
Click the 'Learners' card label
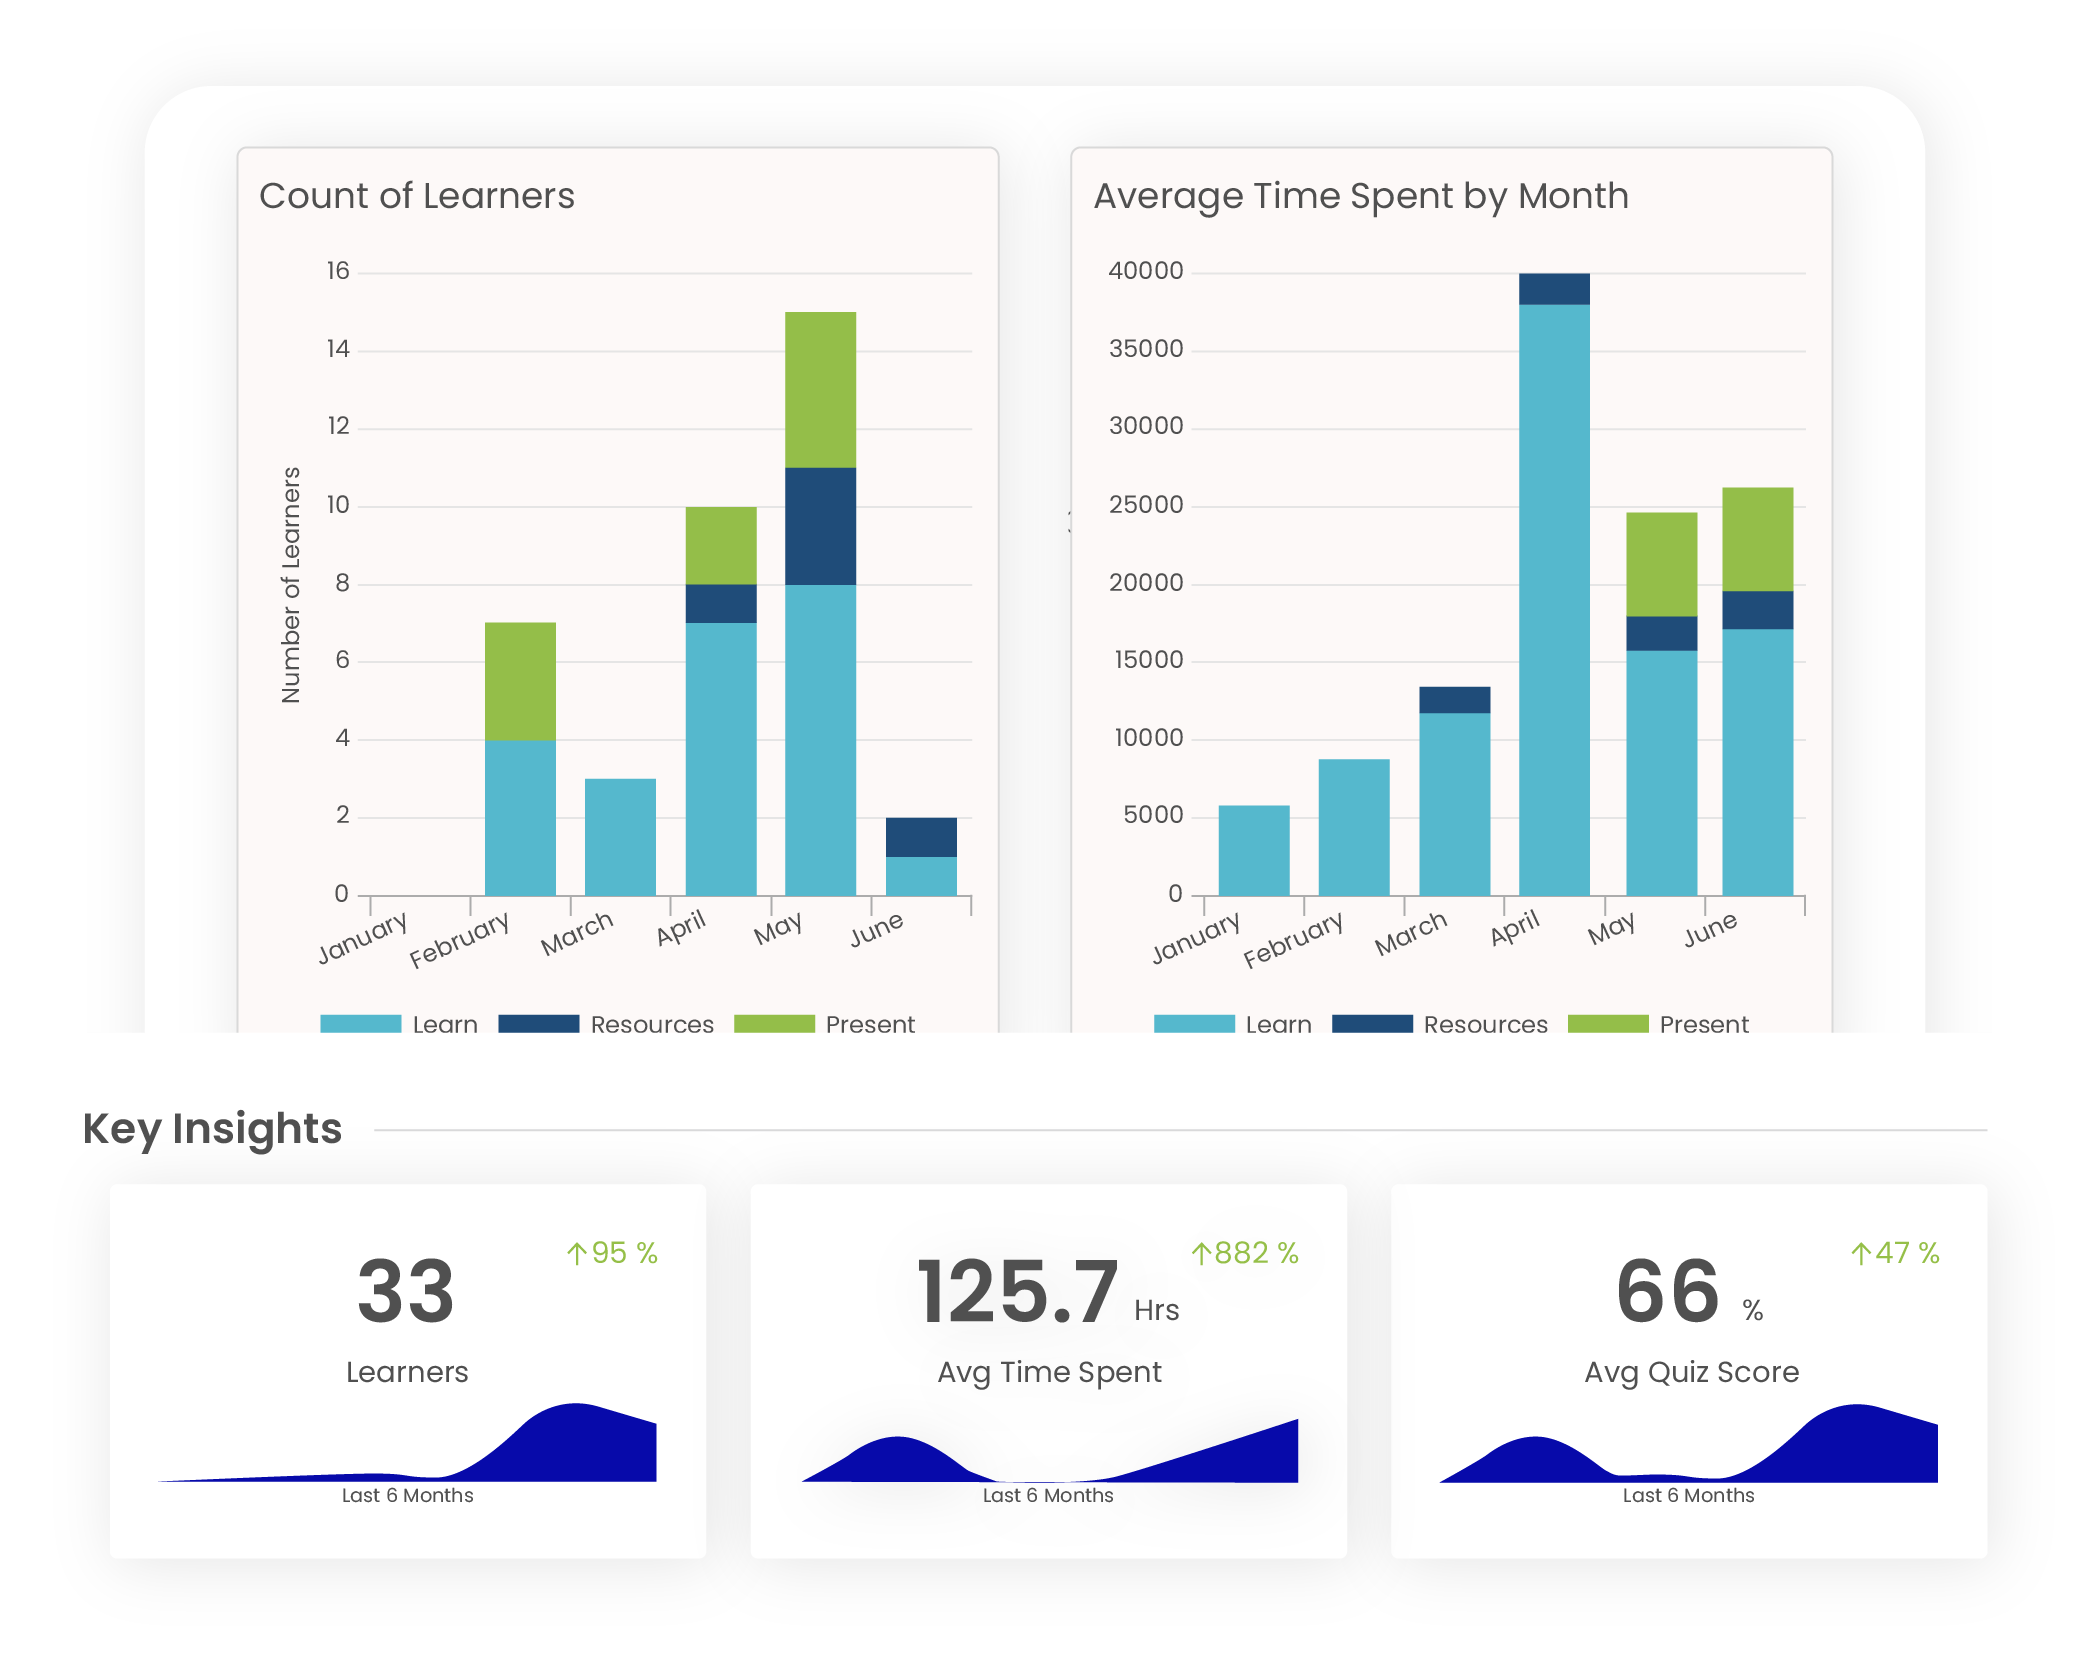coord(407,1372)
